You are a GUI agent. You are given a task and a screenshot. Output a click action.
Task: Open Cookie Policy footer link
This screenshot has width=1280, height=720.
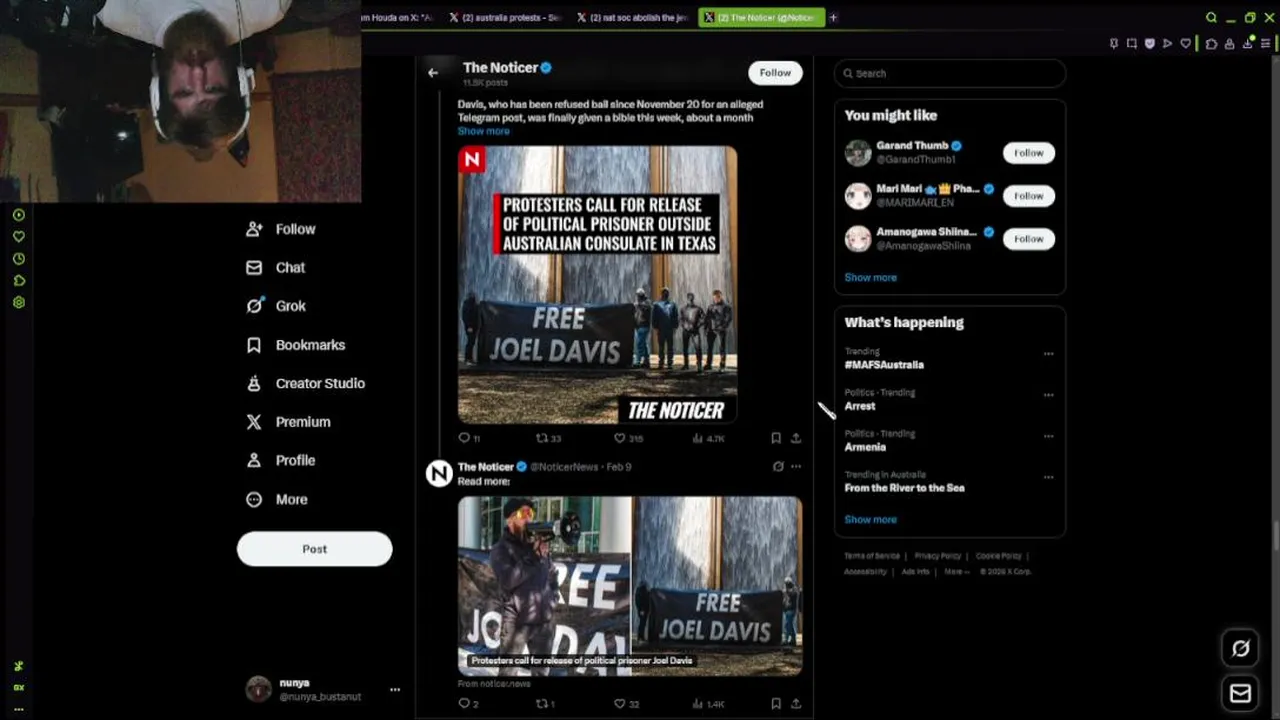(999, 556)
